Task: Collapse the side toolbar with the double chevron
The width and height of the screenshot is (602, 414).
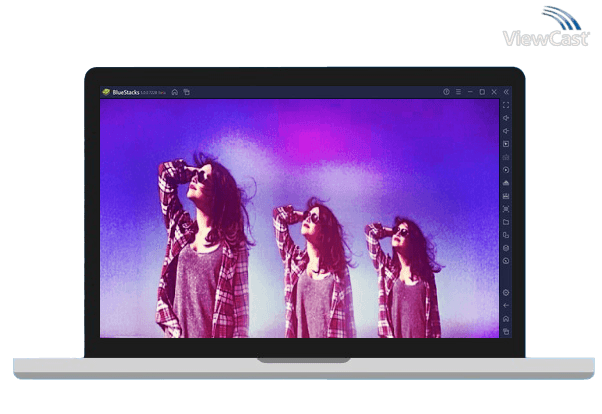Action: [x=506, y=92]
